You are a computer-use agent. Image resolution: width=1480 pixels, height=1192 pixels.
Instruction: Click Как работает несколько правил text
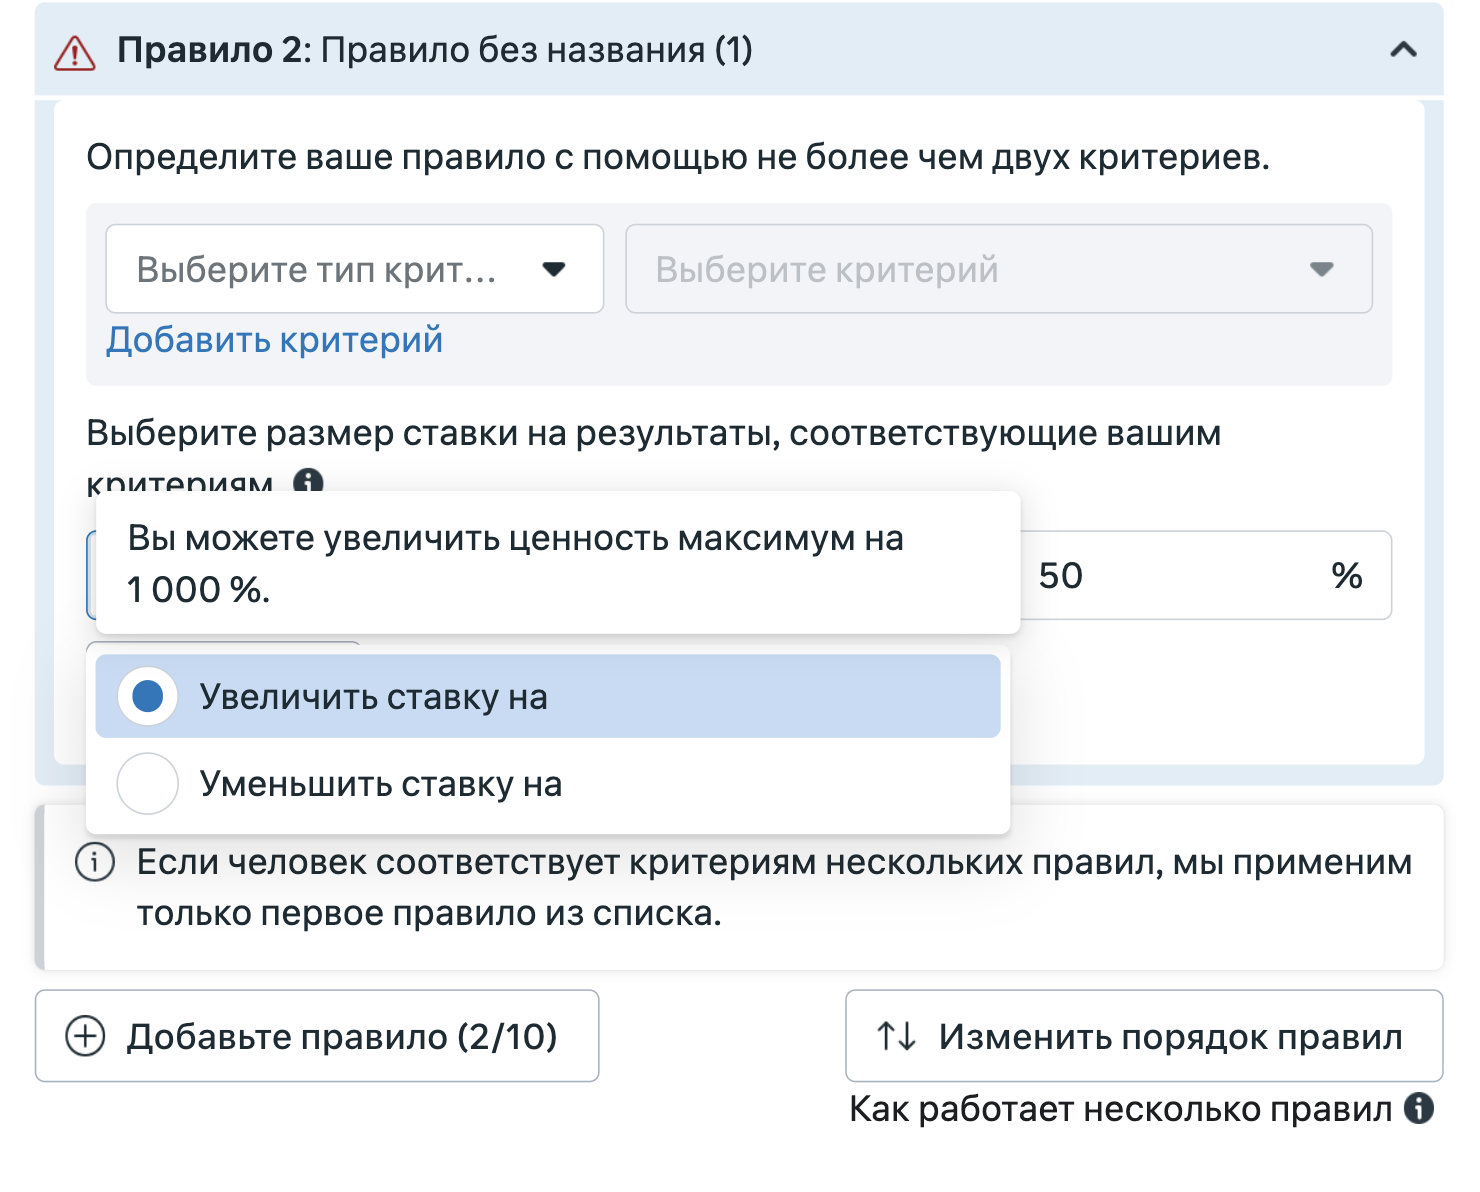[x=1120, y=1109]
